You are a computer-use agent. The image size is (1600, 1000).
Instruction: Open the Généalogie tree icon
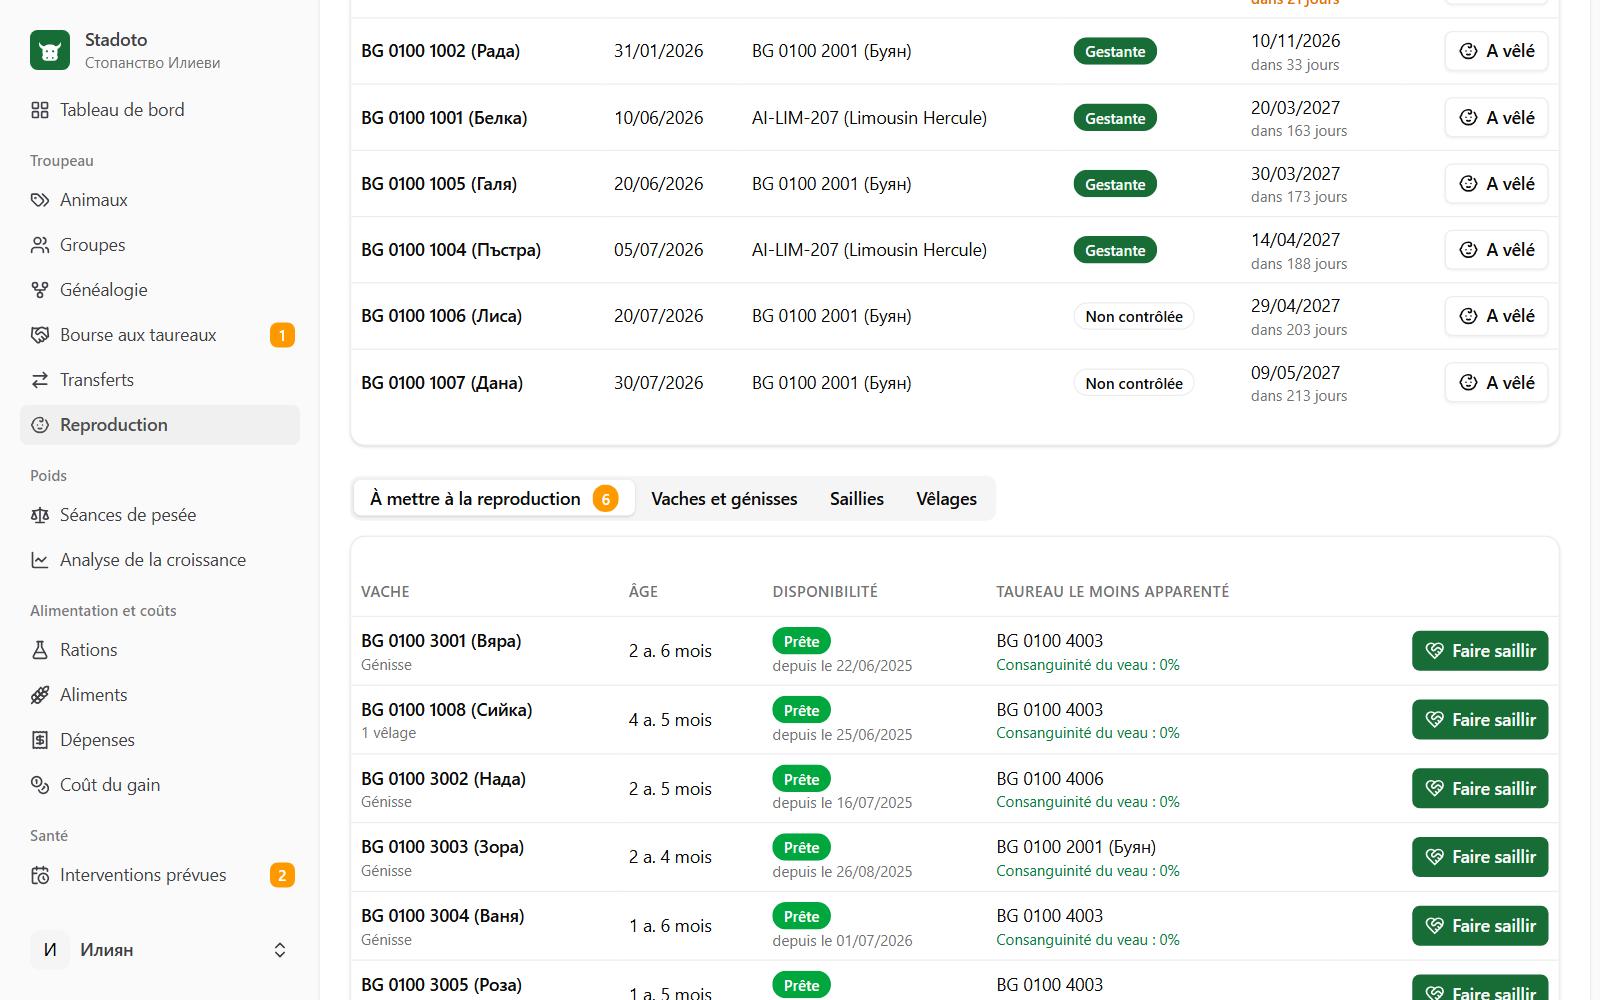click(40, 290)
